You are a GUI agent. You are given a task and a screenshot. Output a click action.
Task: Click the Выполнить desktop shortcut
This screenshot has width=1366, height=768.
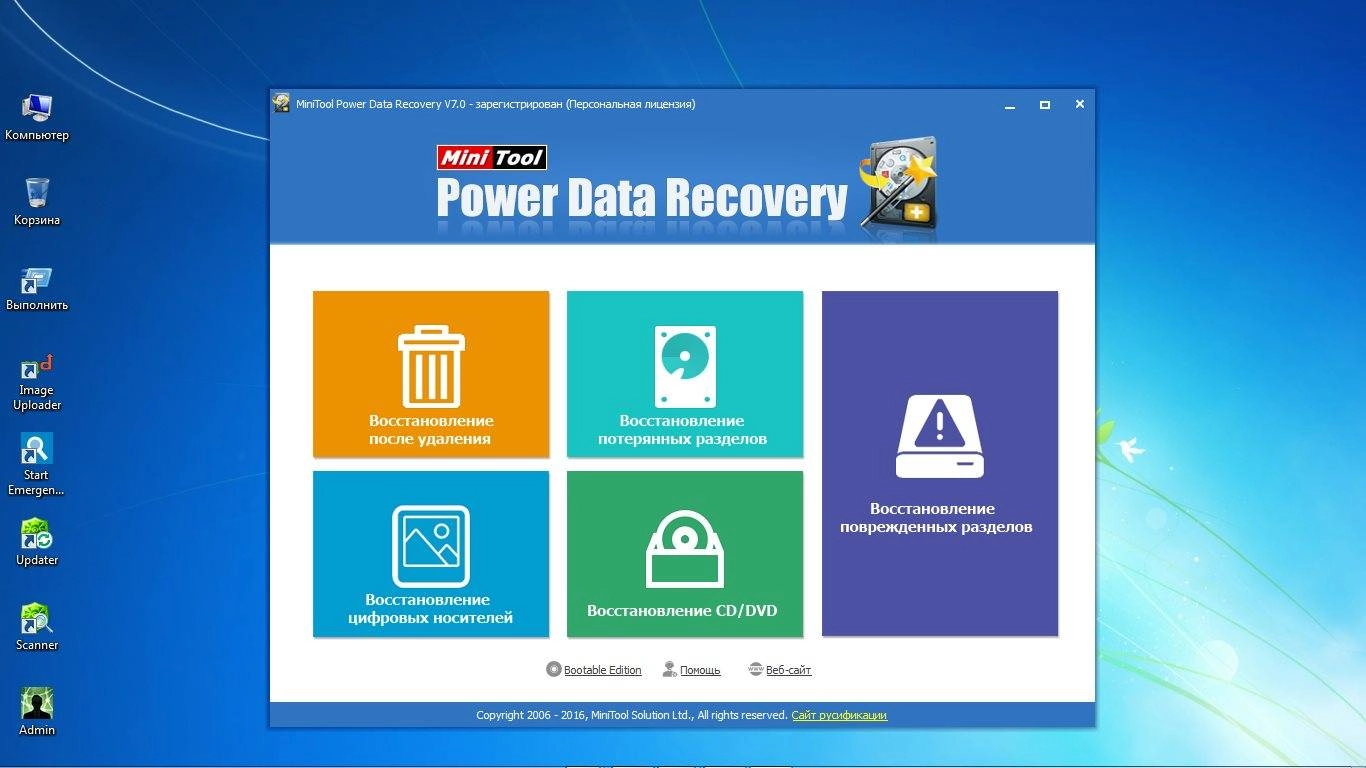pos(37,288)
